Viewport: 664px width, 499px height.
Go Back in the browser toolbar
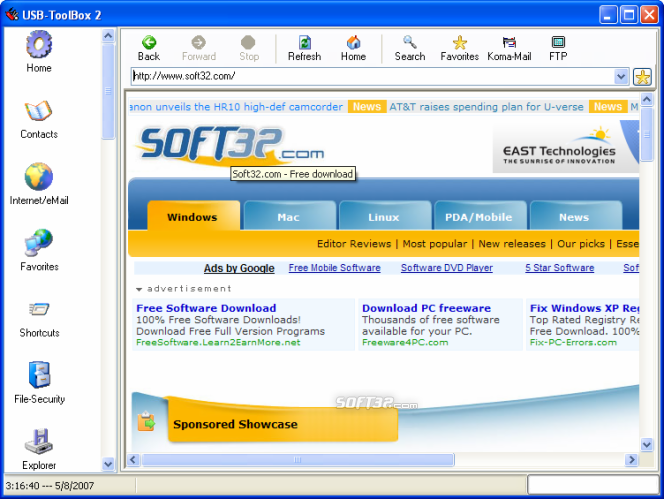149,48
